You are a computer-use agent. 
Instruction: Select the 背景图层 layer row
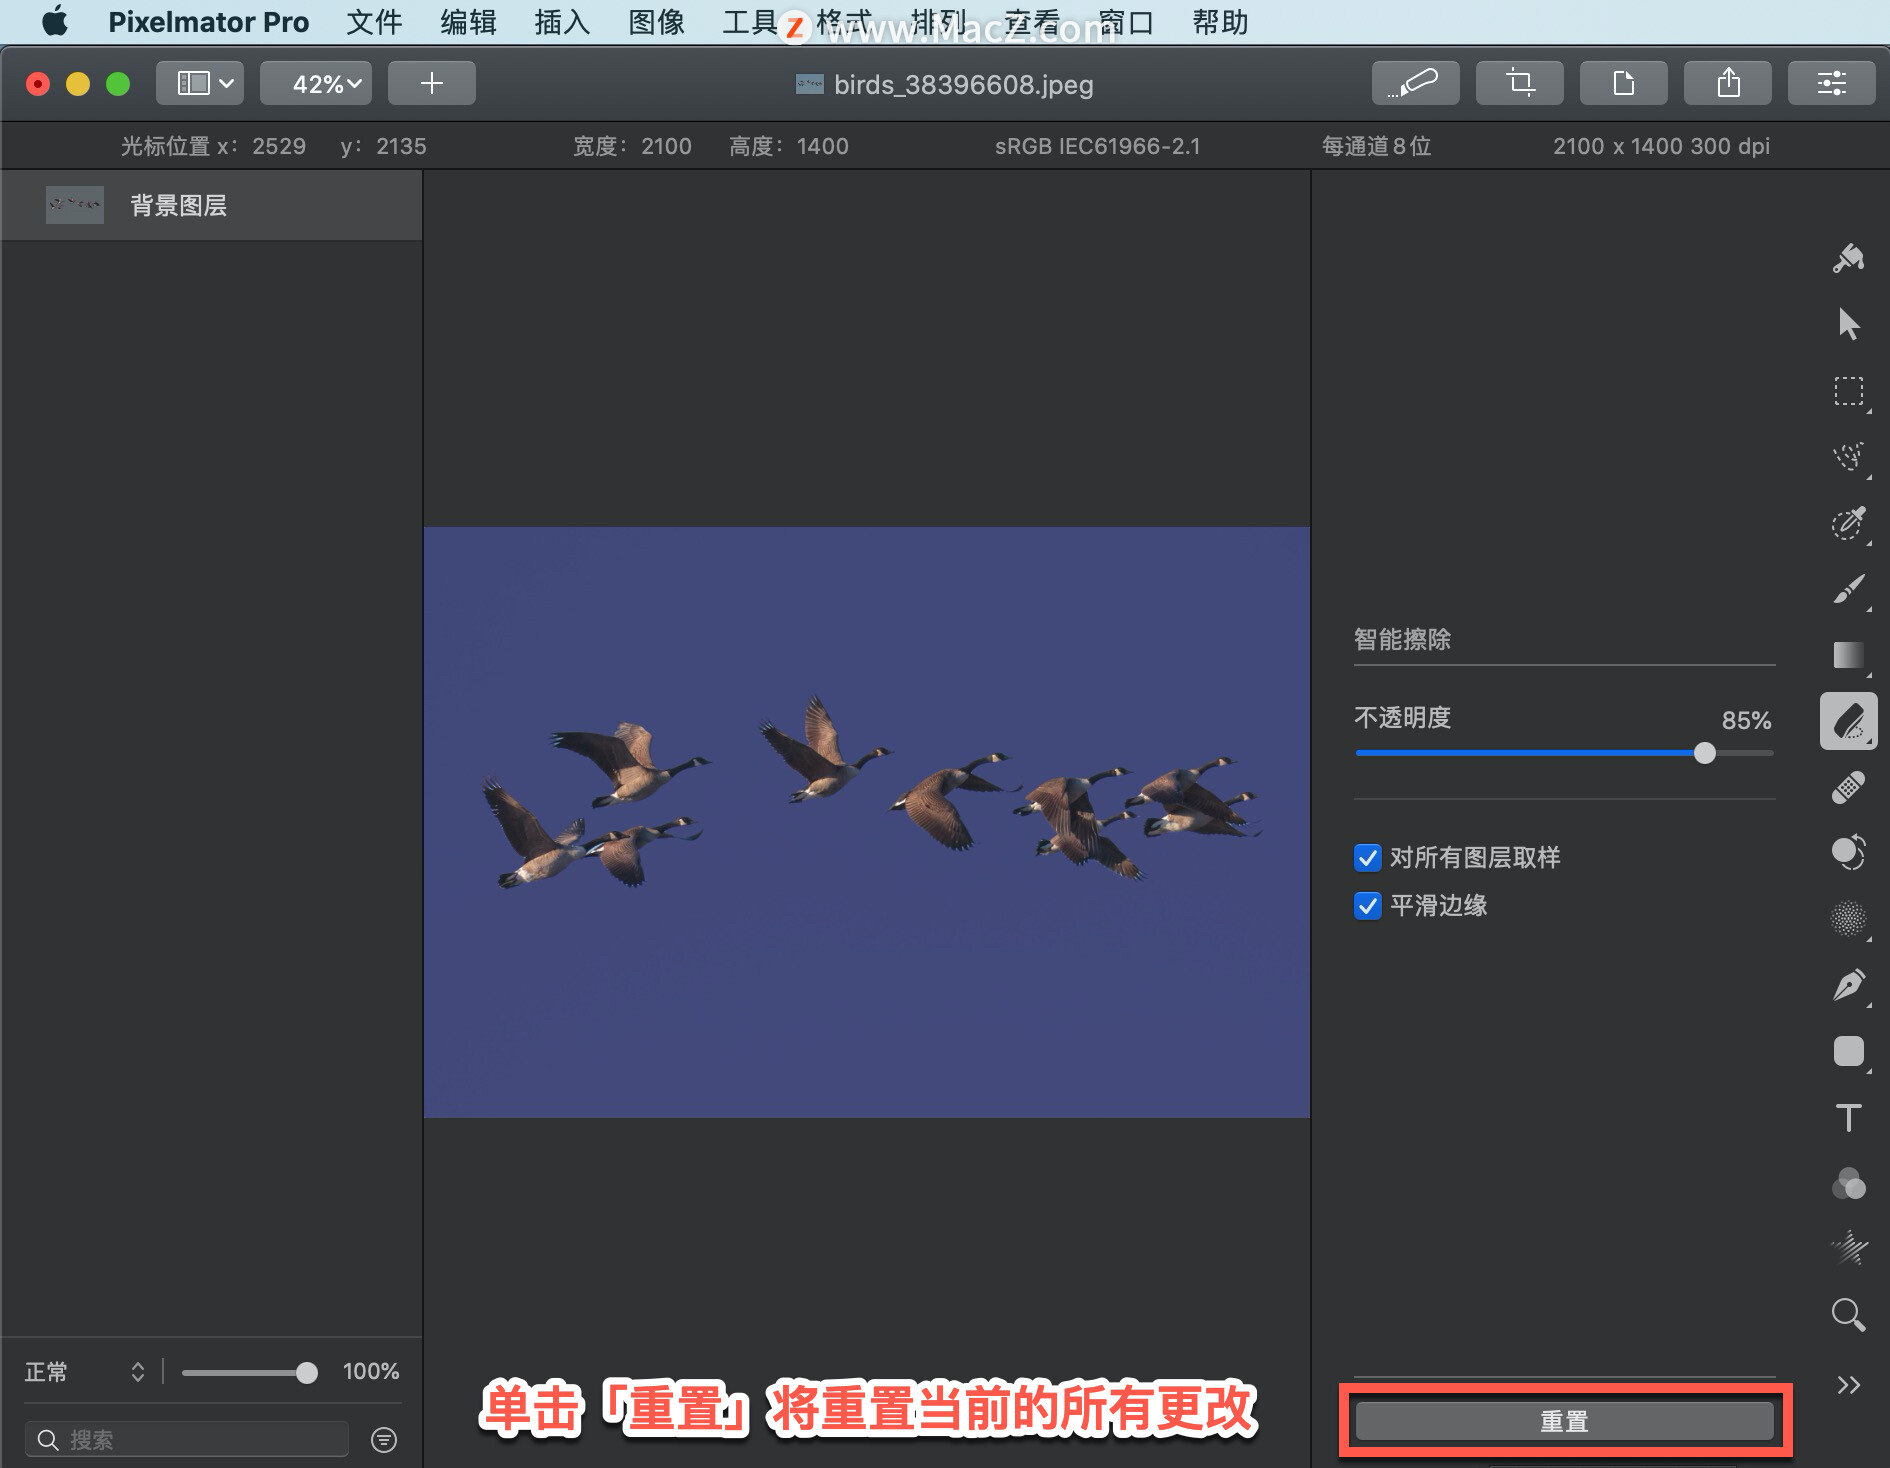tap(211, 205)
